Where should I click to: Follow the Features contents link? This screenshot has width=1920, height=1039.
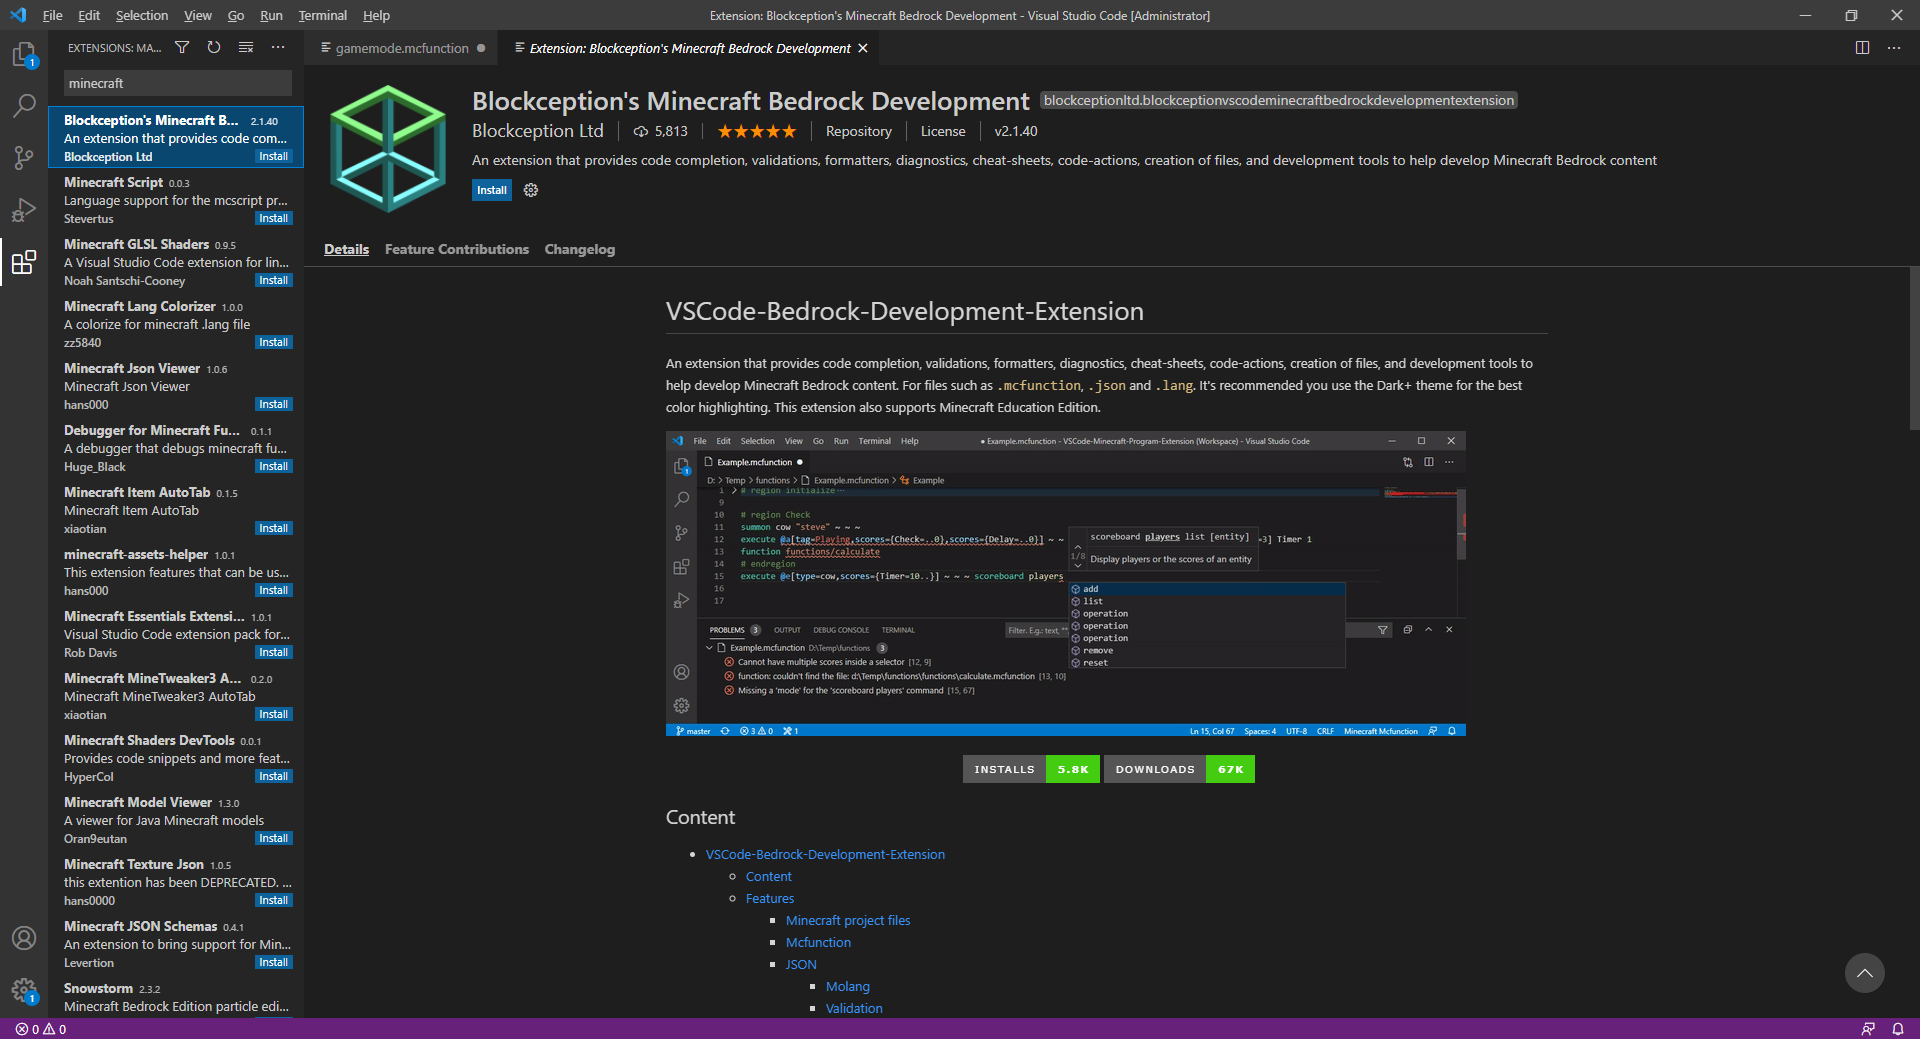(770, 899)
